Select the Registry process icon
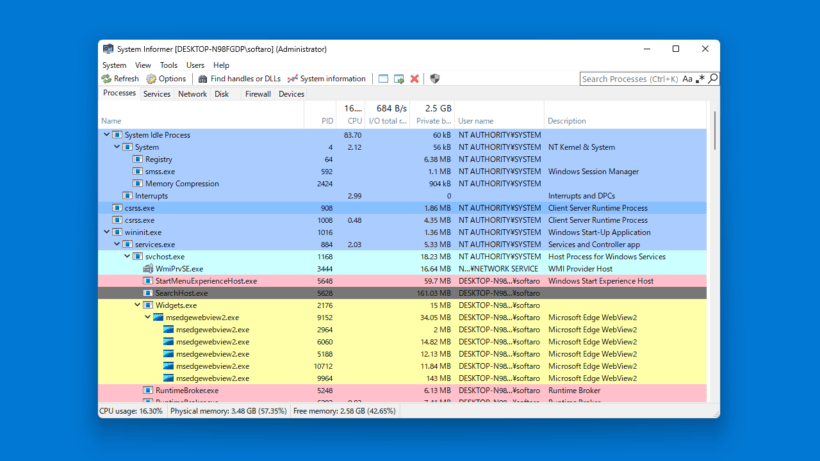820x461 pixels. pos(138,159)
